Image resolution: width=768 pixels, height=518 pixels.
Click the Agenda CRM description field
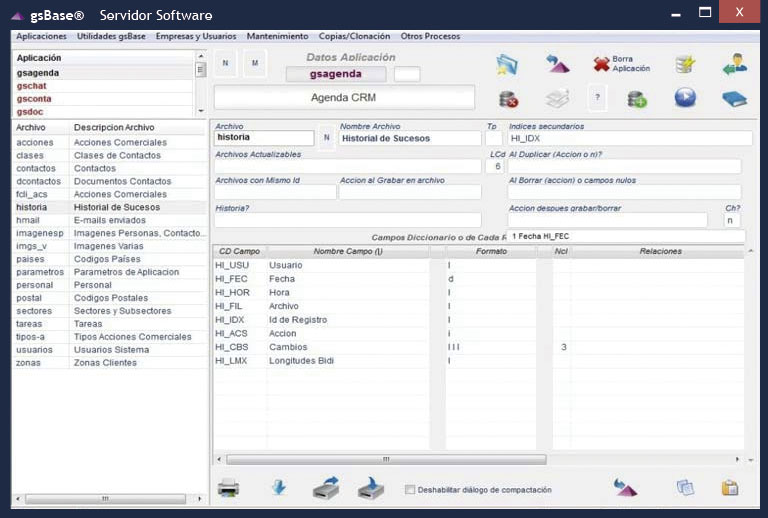(344, 97)
